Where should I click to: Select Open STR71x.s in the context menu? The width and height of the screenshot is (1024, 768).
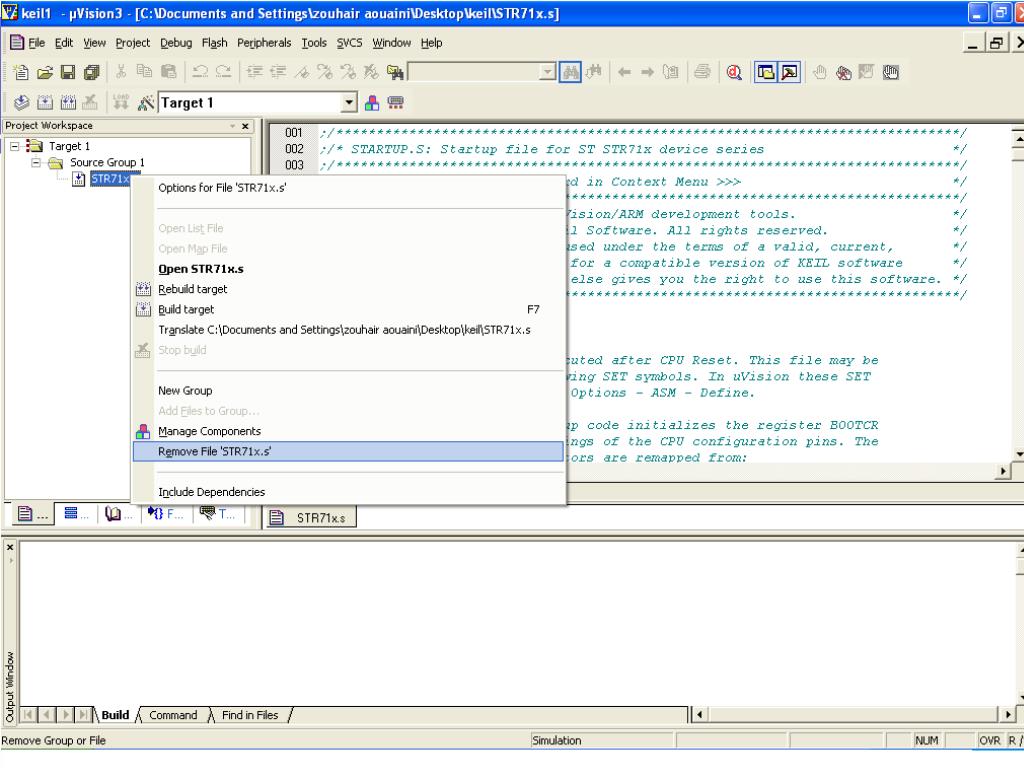pos(348,269)
